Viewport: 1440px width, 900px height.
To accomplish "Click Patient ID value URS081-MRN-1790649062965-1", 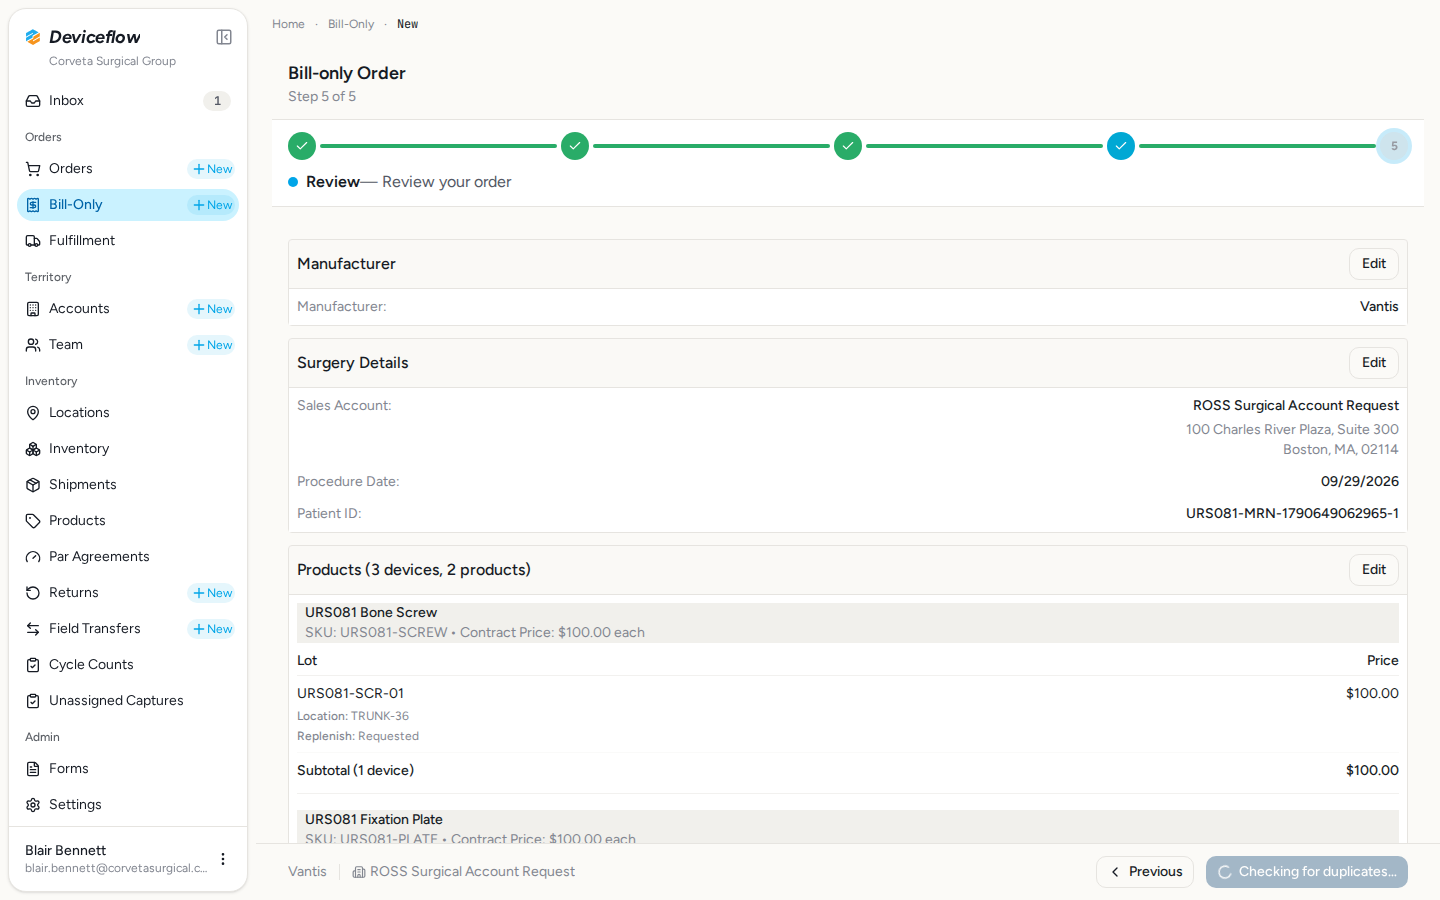I will tap(1292, 513).
